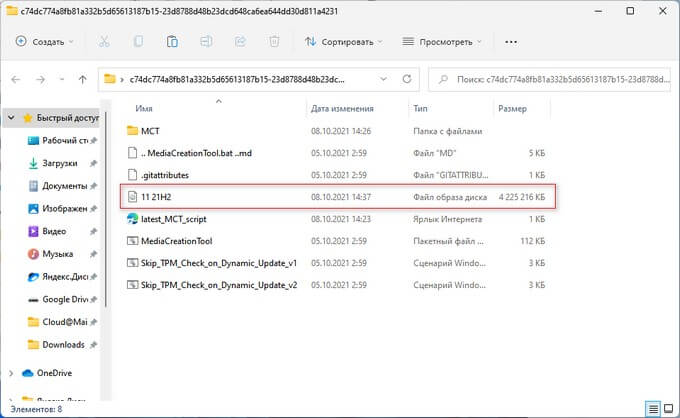
Task: Open Музыка in sidebar
Action: (58, 254)
